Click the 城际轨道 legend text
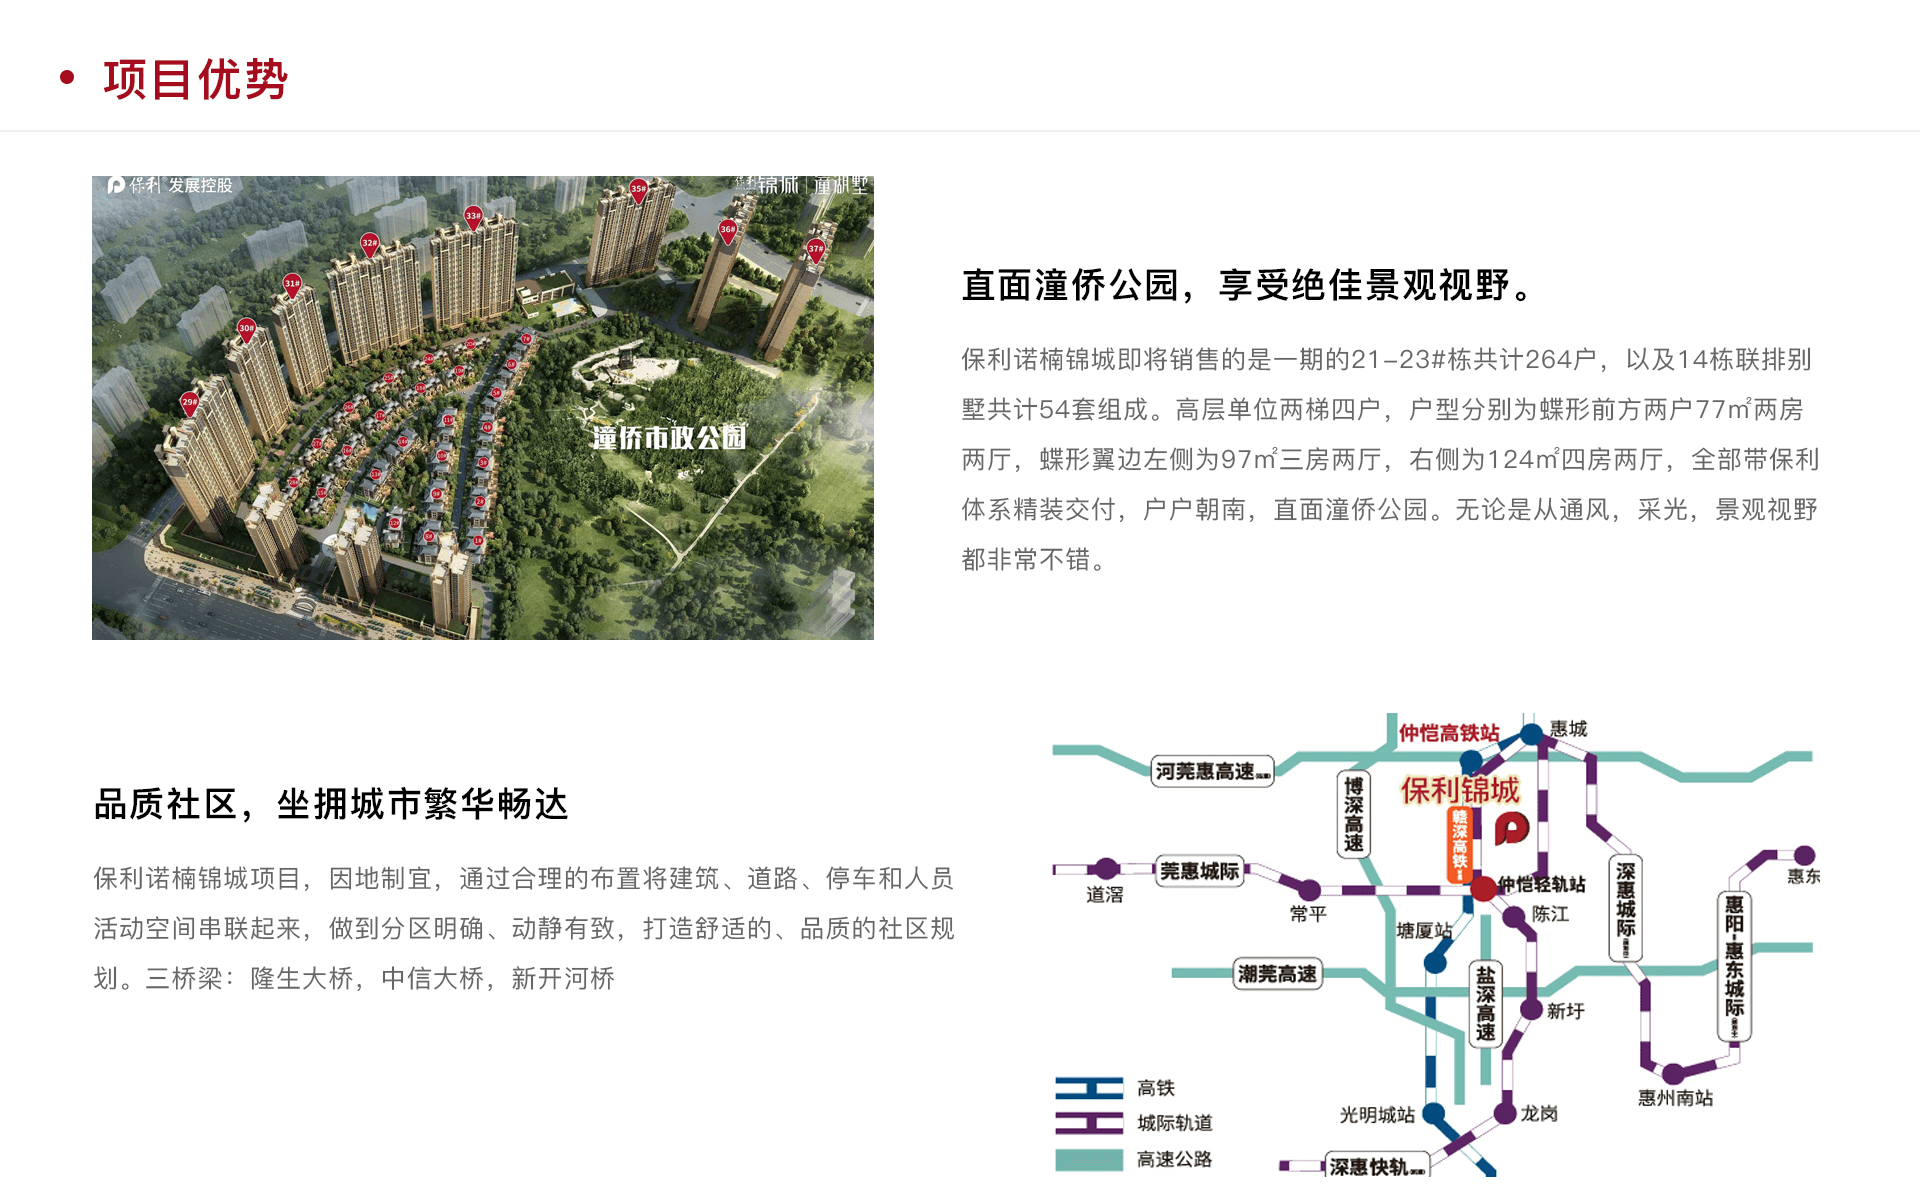The width and height of the screenshot is (1920, 1204). point(1175,1123)
